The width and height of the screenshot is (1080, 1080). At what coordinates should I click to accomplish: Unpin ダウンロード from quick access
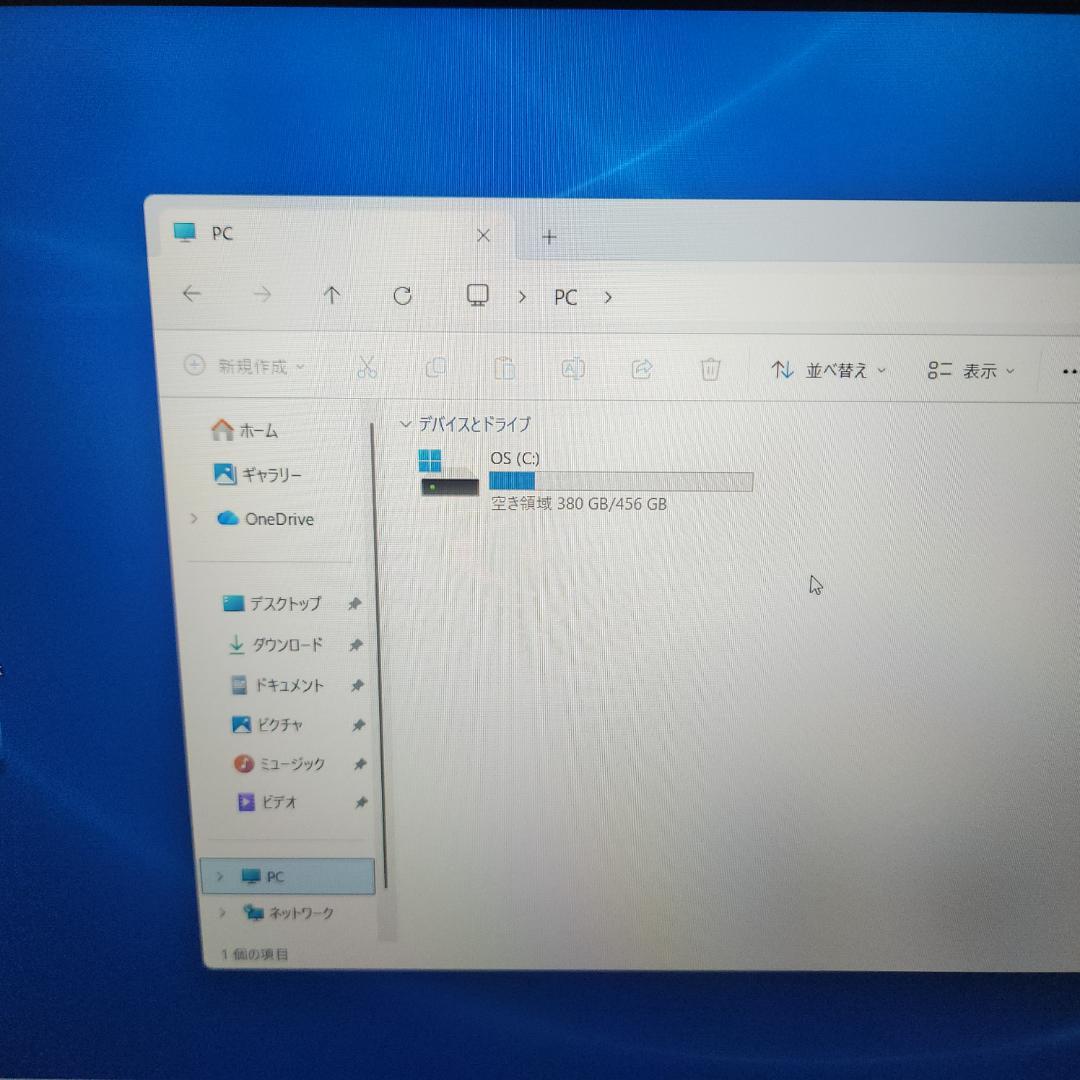pyautogui.click(x=356, y=645)
